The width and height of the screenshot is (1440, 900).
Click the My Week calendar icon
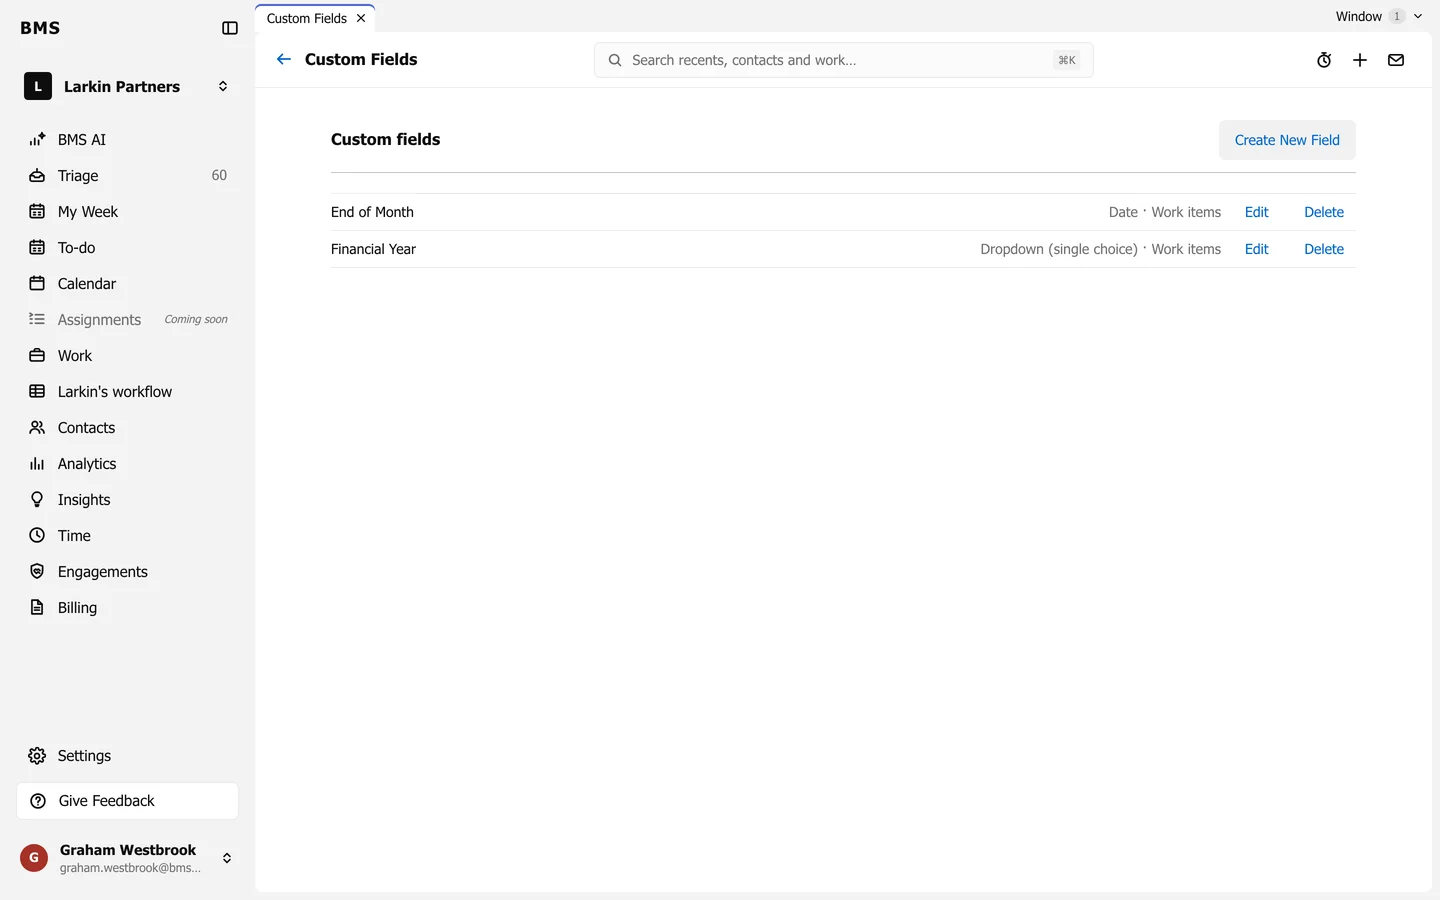click(37, 212)
